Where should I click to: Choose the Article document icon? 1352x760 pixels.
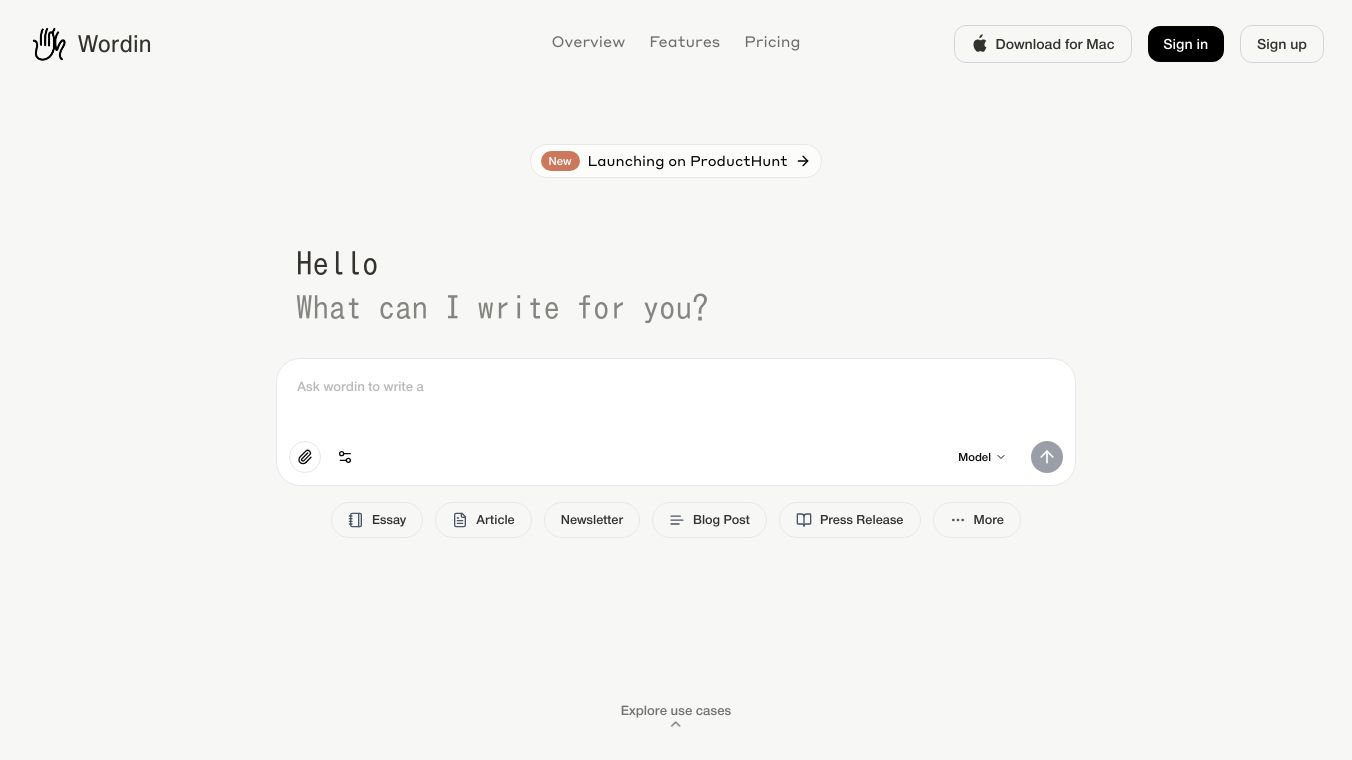460,520
